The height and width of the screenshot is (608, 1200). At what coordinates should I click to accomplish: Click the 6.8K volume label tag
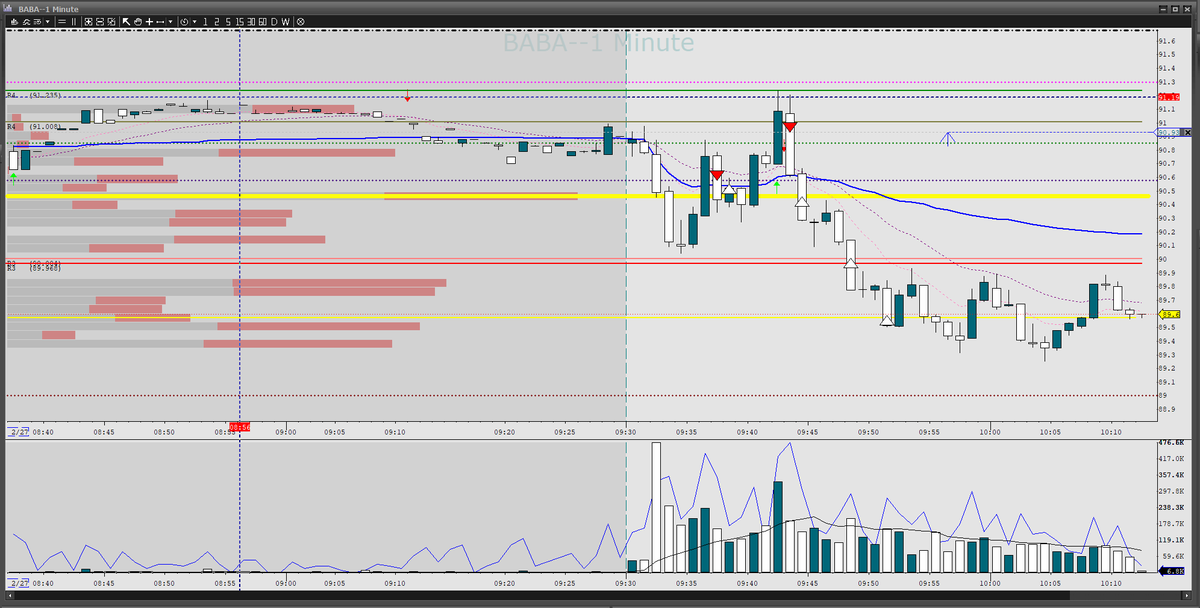point(1170,571)
